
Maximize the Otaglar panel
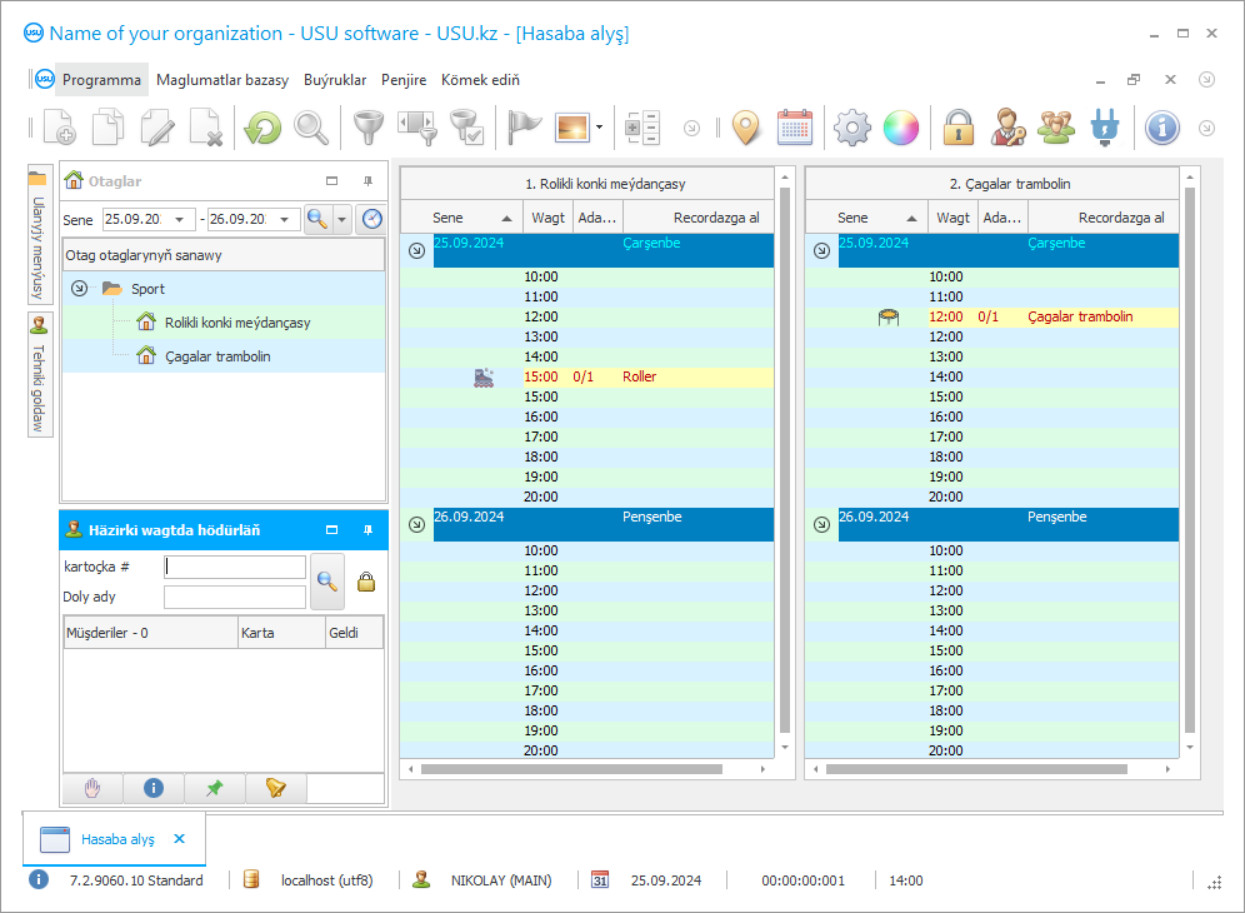point(332,181)
